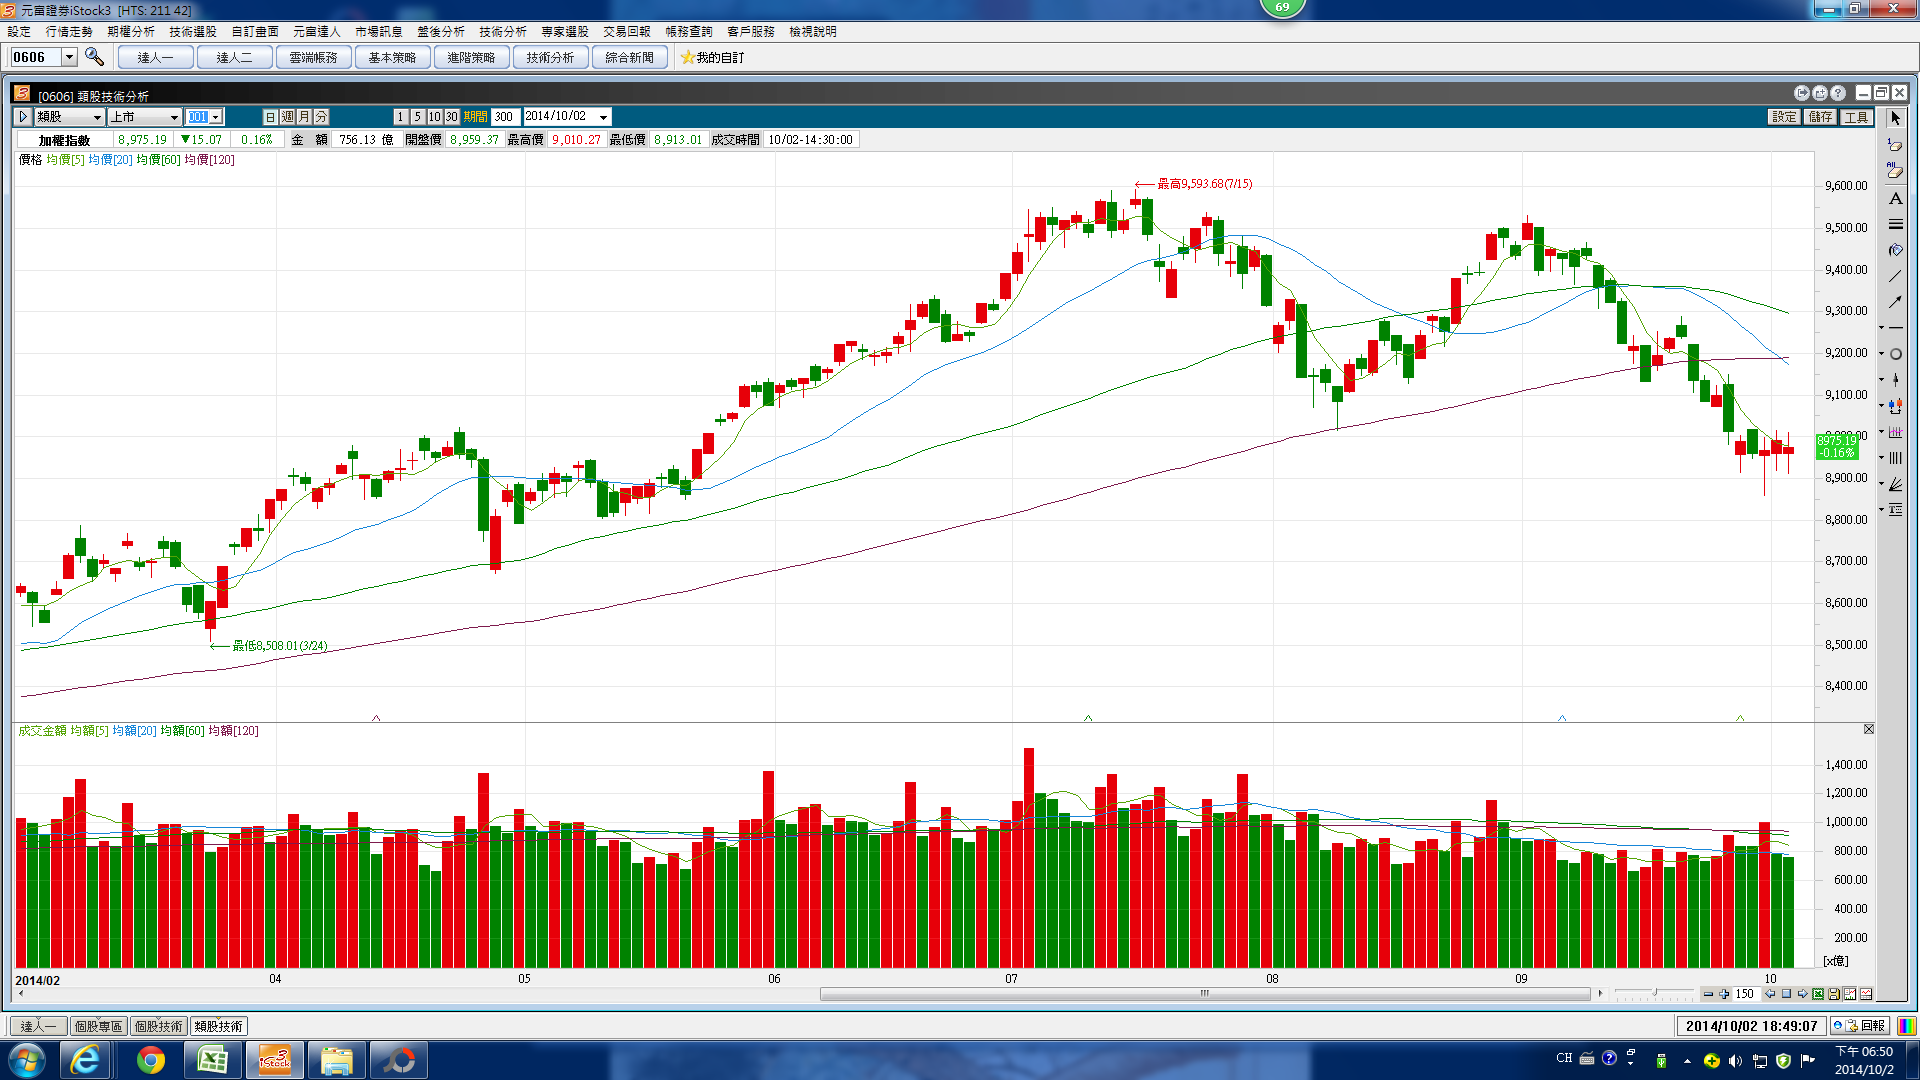Toggle the 30 minute interval button

coord(451,117)
